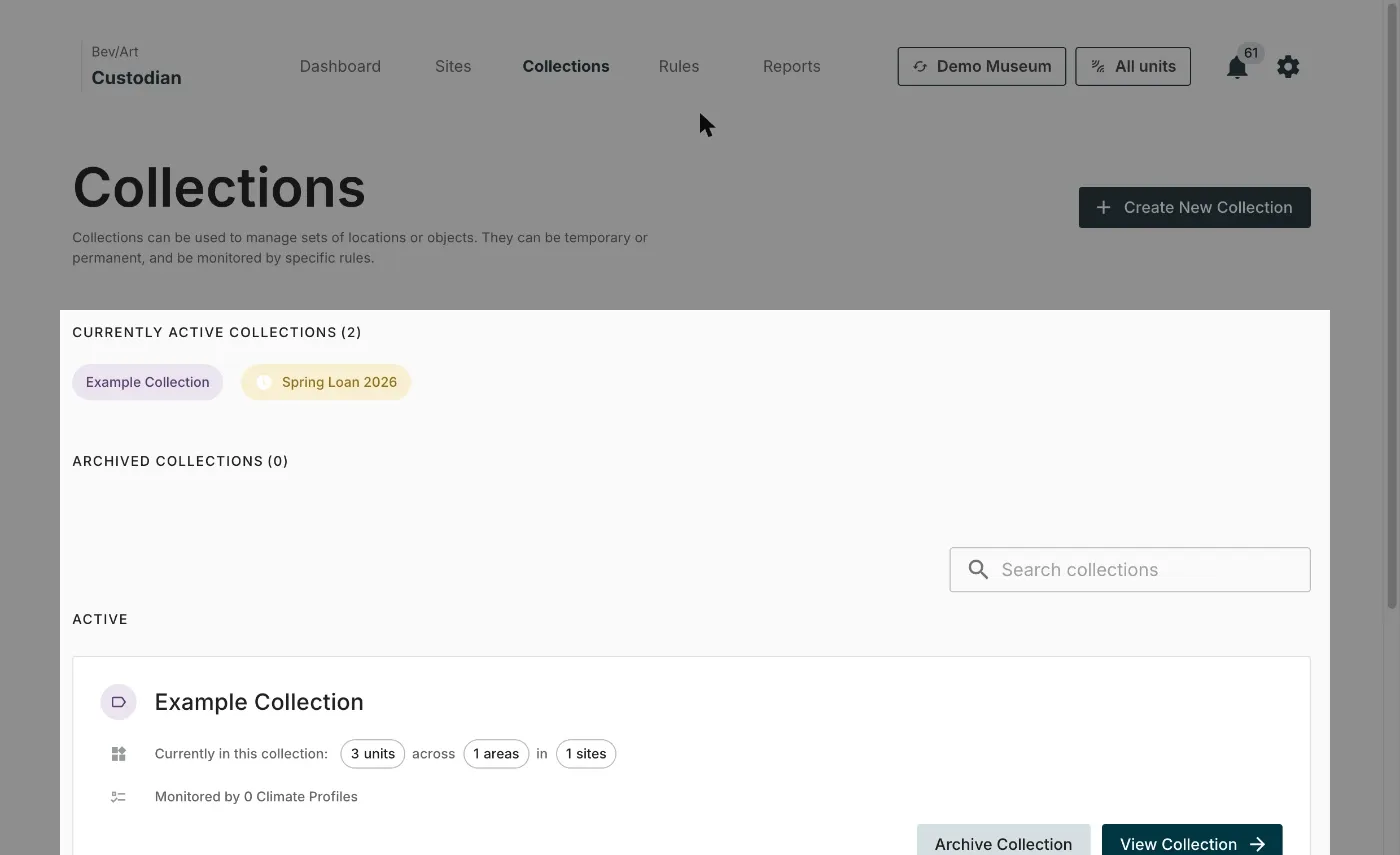Focus the Search collections field

click(1130, 570)
